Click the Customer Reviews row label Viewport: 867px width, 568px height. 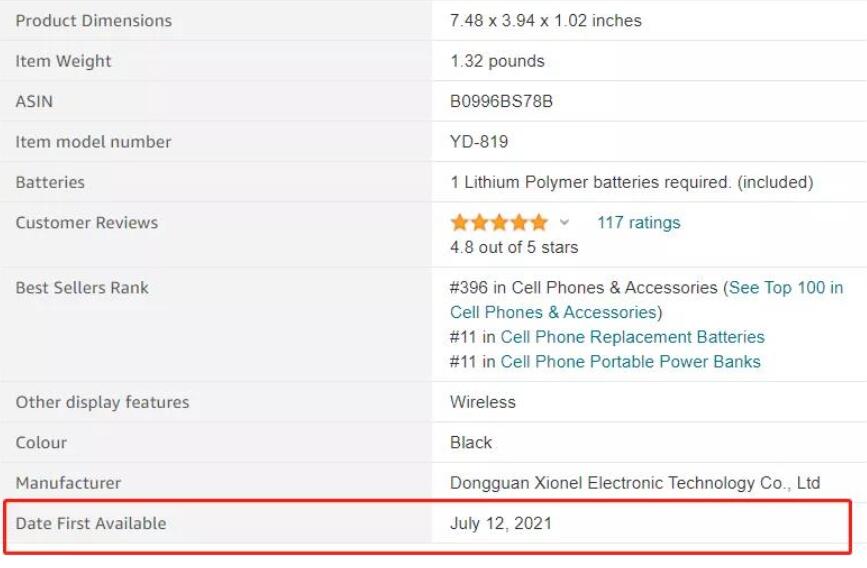click(x=86, y=222)
